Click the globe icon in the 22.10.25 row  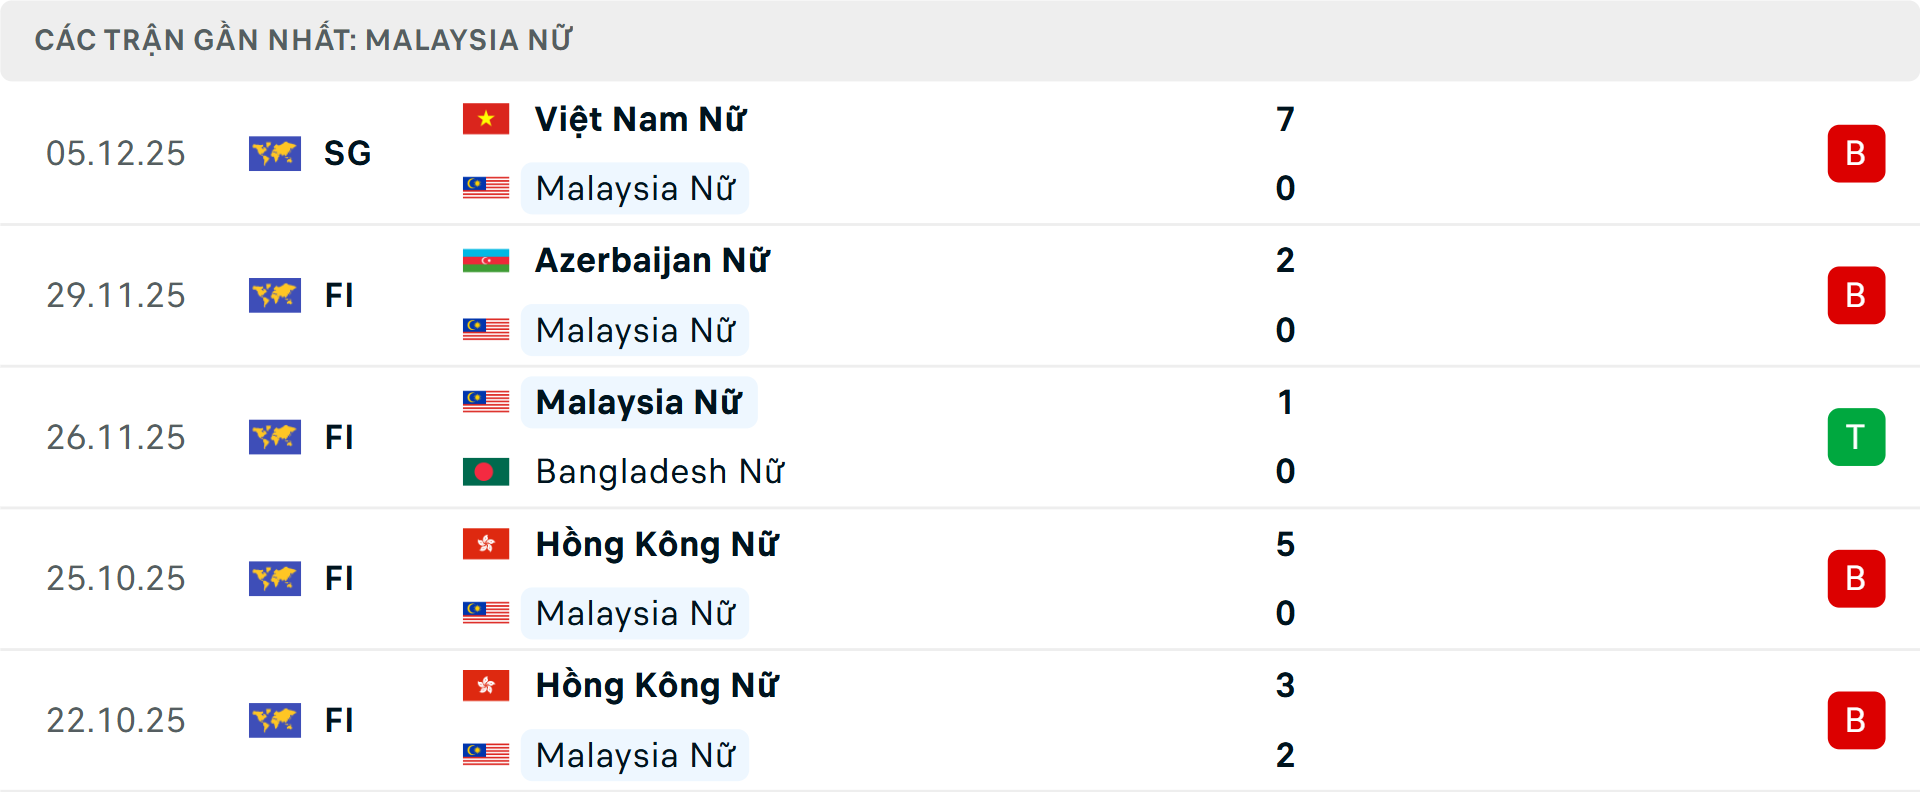click(275, 720)
